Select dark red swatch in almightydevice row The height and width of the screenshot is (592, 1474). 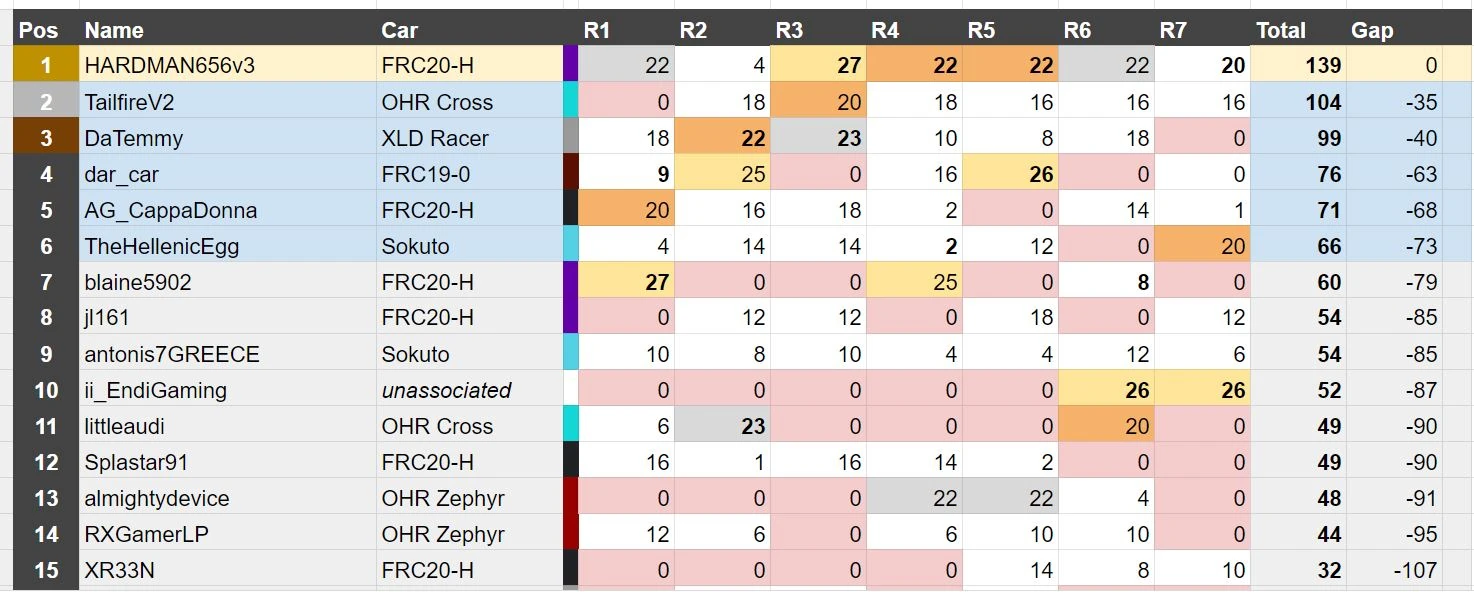pyautogui.click(x=571, y=498)
